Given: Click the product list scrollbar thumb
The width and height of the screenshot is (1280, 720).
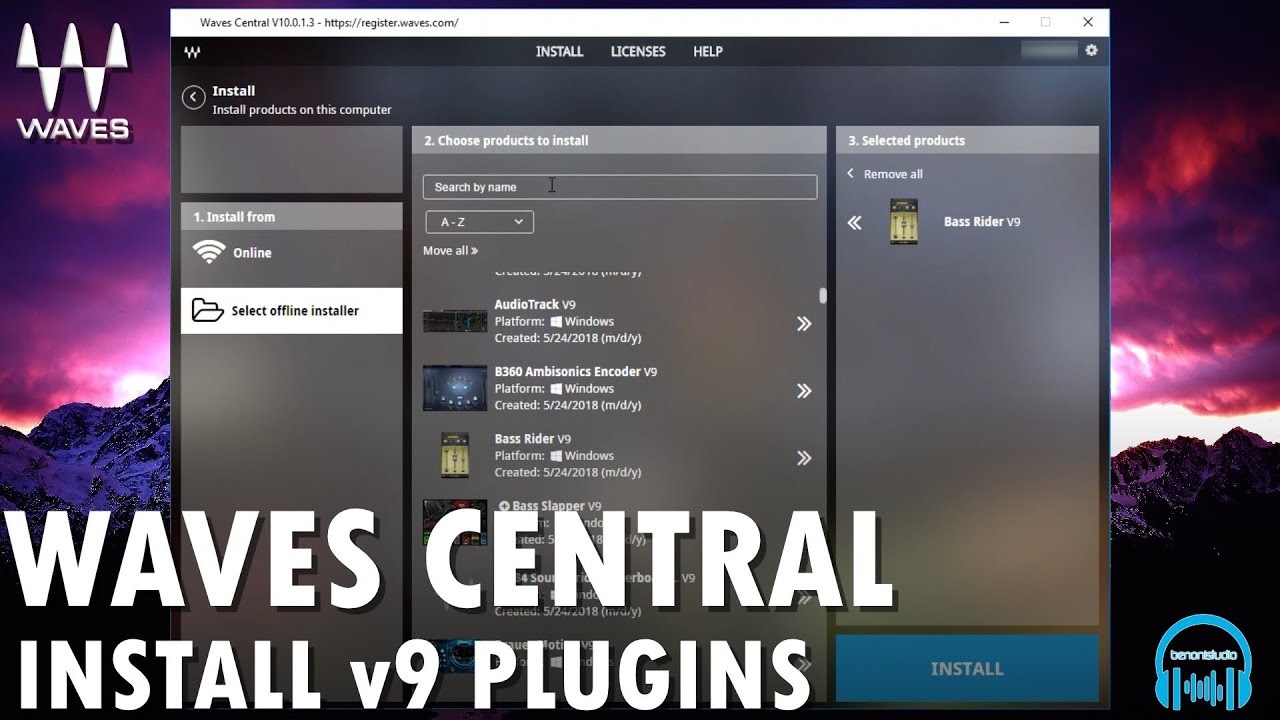Looking at the screenshot, I should coord(823,296).
